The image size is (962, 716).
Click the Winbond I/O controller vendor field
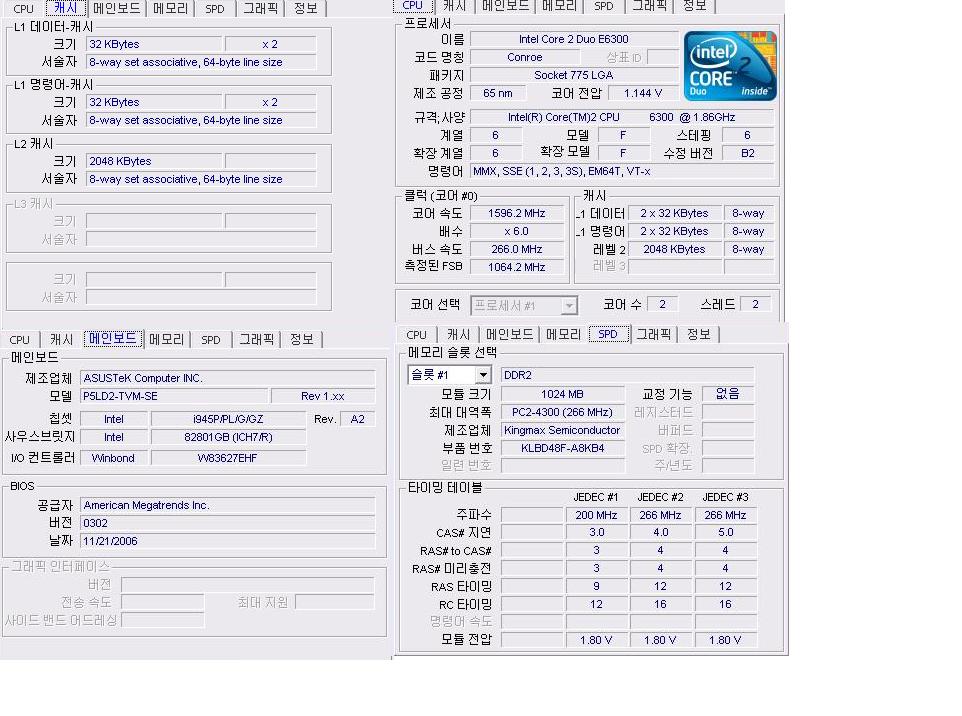[x=114, y=458]
